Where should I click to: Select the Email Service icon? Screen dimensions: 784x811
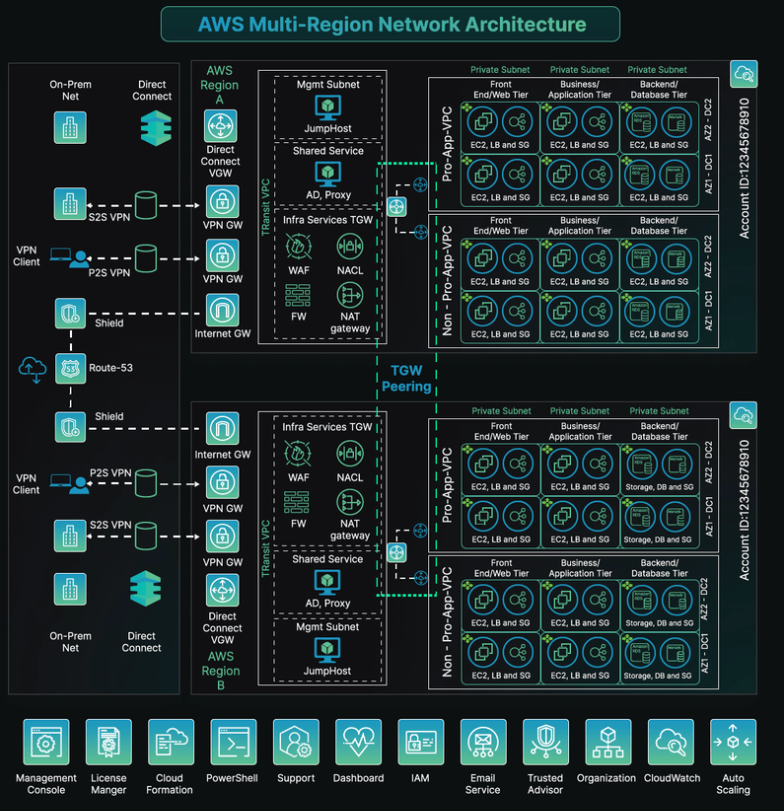483,742
